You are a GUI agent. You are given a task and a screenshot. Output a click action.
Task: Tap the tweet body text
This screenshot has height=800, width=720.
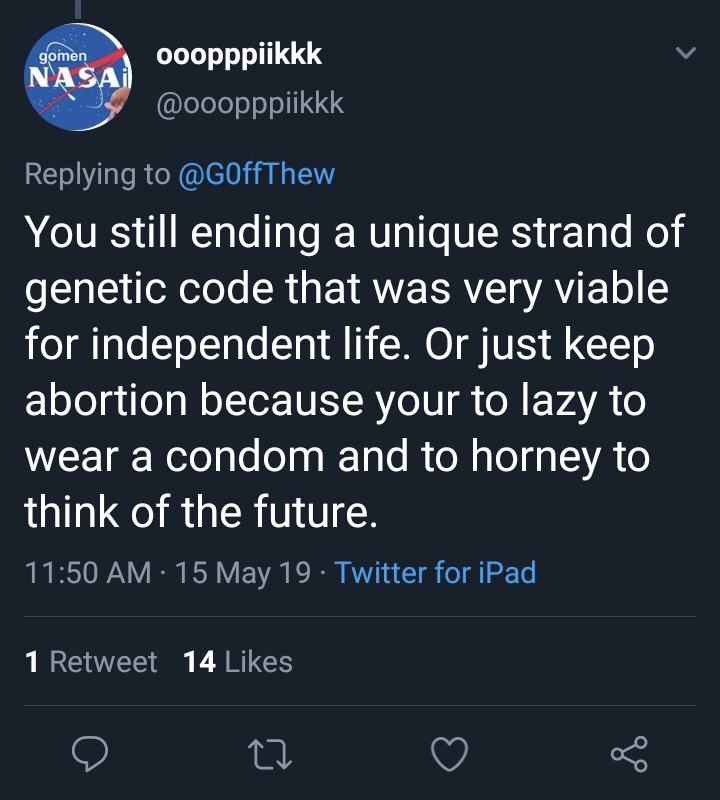click(354, 371)
